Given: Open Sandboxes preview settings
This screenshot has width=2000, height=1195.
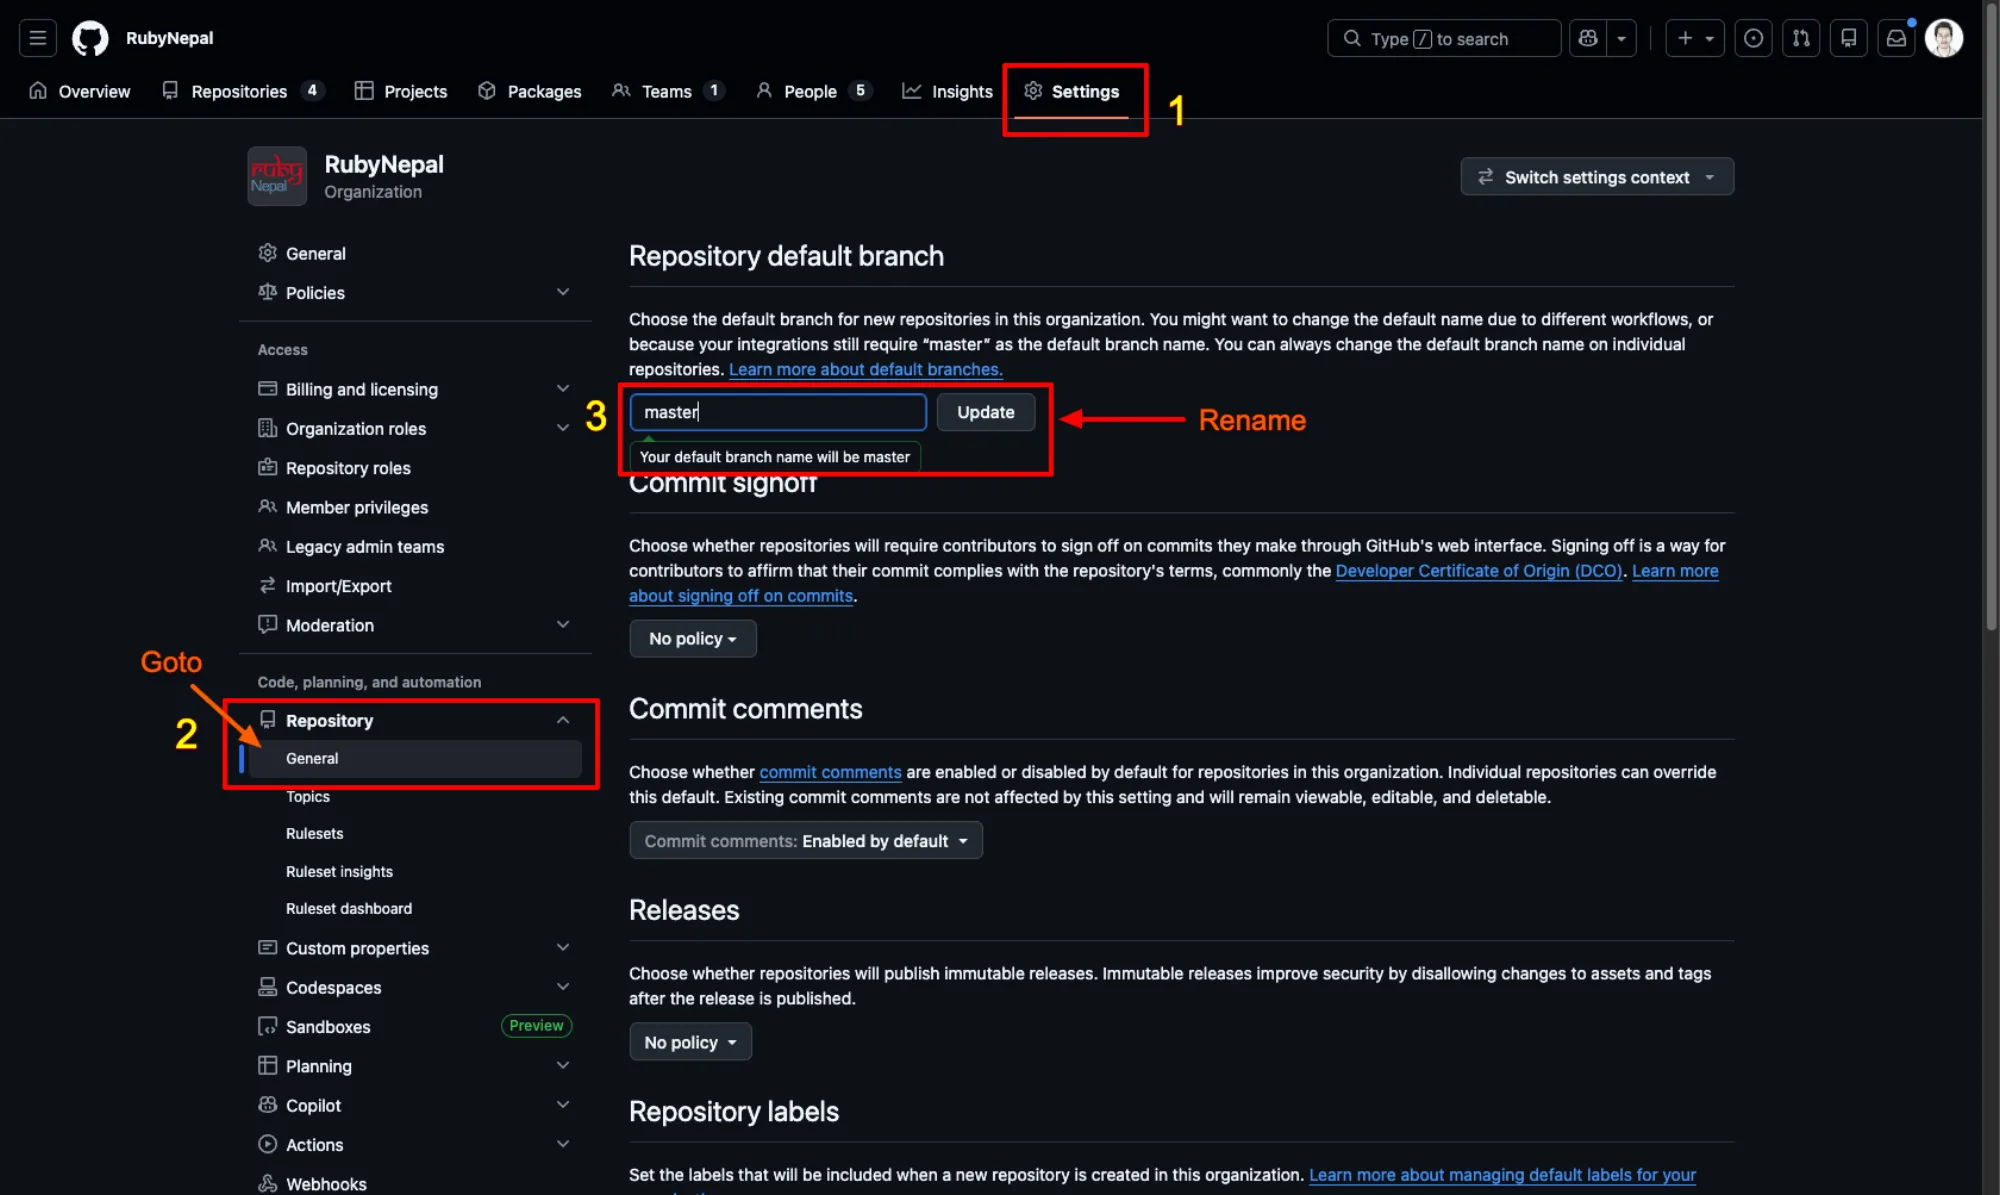Looking at the screenshot, I should point(415,1026).
